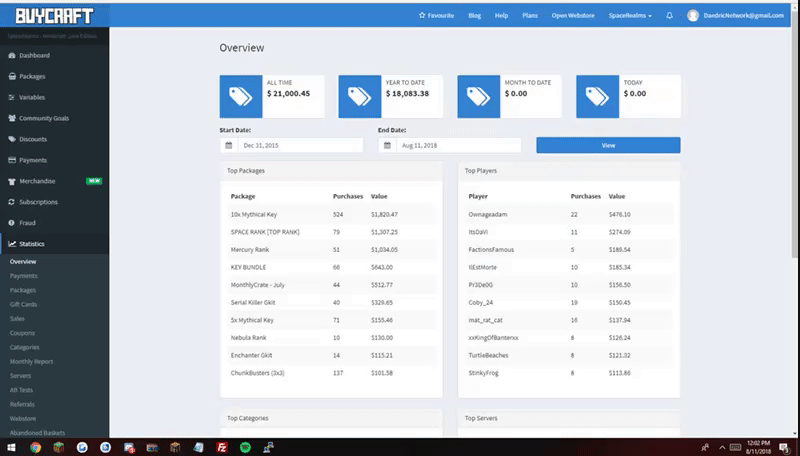Click the View button

(x=608, y=145)
